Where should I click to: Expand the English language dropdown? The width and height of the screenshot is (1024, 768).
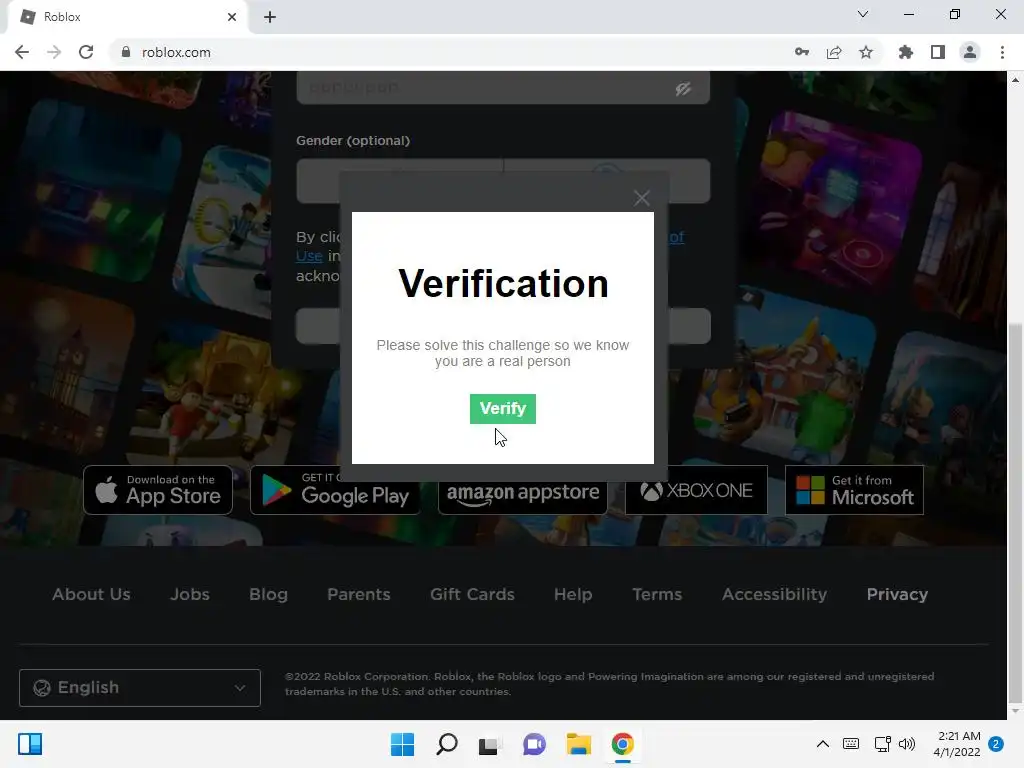pos(140,688)
